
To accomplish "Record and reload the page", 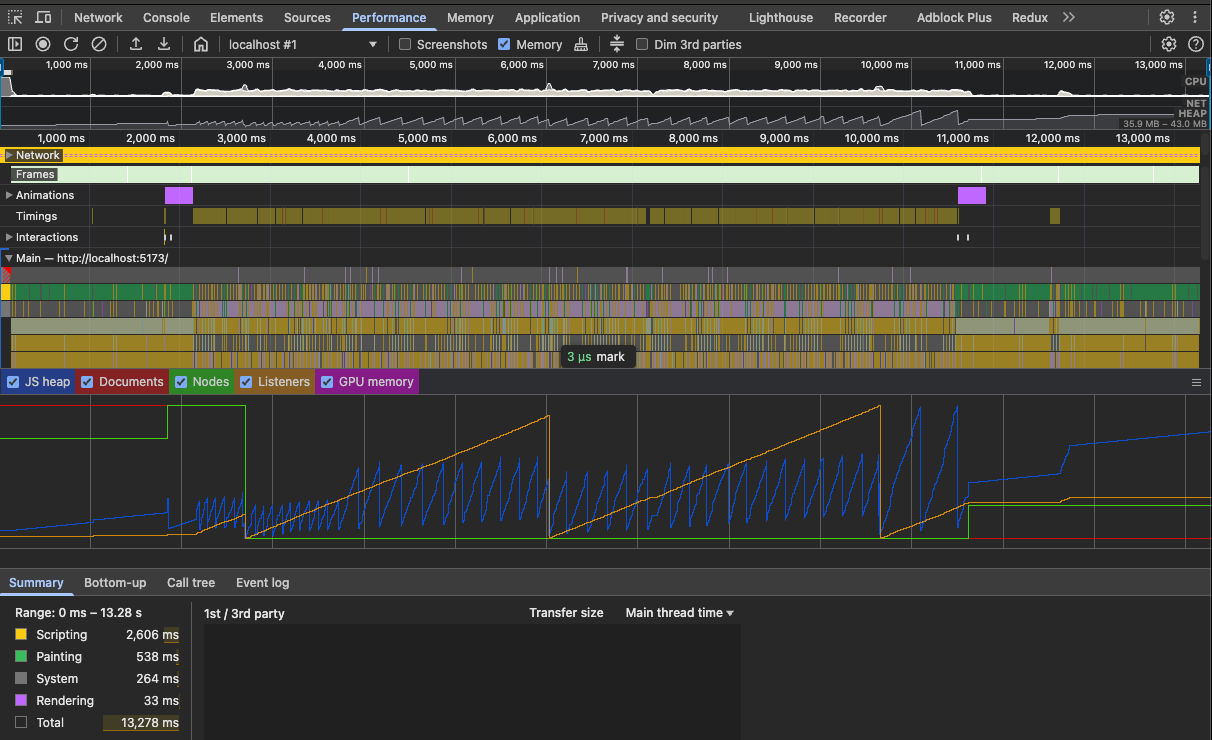I will [x=69, y=44].
